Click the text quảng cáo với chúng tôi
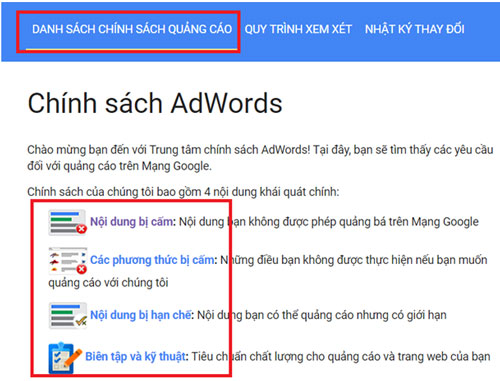Screen dimensions: 500x381 pyautogui.click(x=108, y=283)
